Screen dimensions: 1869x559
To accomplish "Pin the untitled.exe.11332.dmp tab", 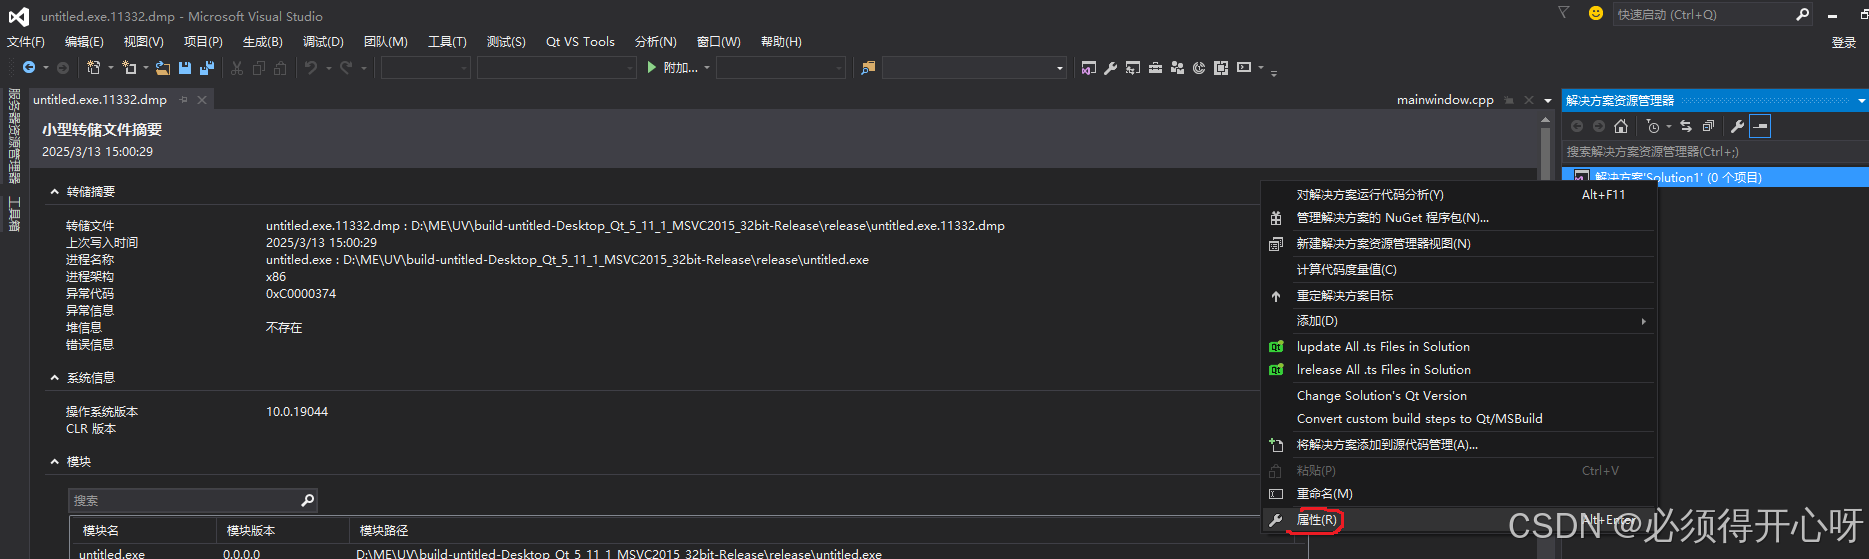I will 184,100.
